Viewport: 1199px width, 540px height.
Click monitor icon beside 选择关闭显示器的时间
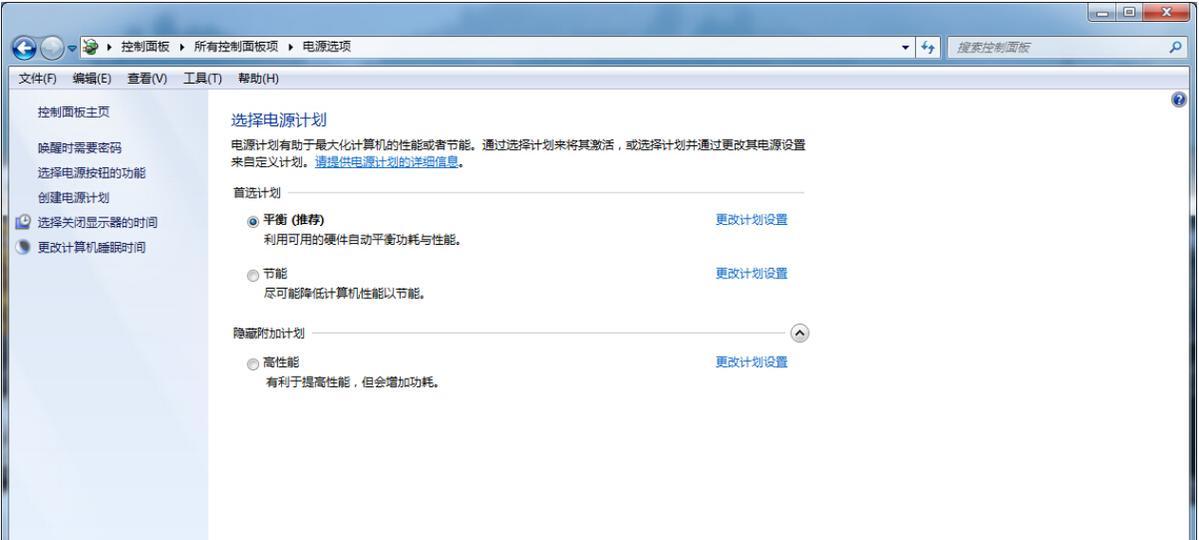click(23, 223)
